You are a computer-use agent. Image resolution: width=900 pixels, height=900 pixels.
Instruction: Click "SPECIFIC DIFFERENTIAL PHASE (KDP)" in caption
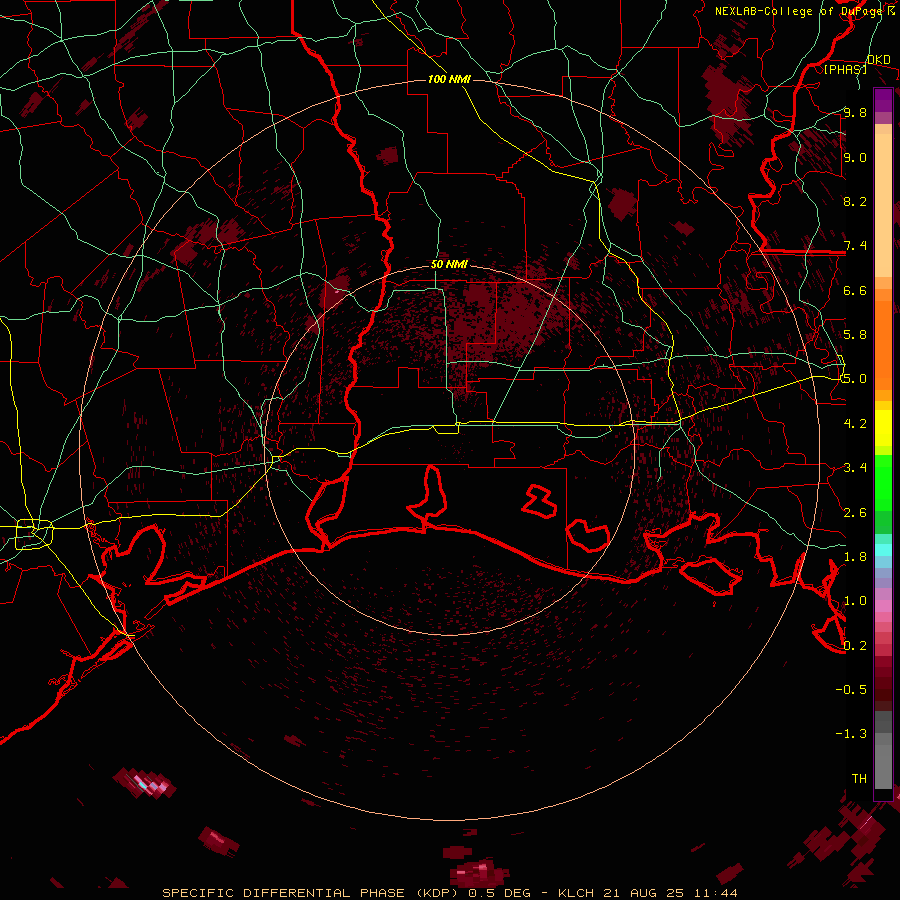click(x=313, y=893)
